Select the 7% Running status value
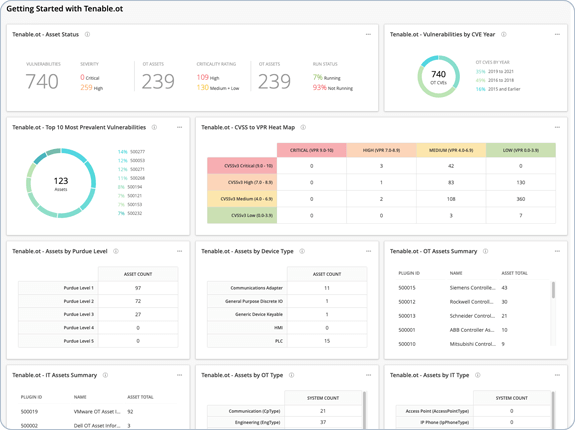This screenshot has height=430, width=575. [x=326, y=78]
